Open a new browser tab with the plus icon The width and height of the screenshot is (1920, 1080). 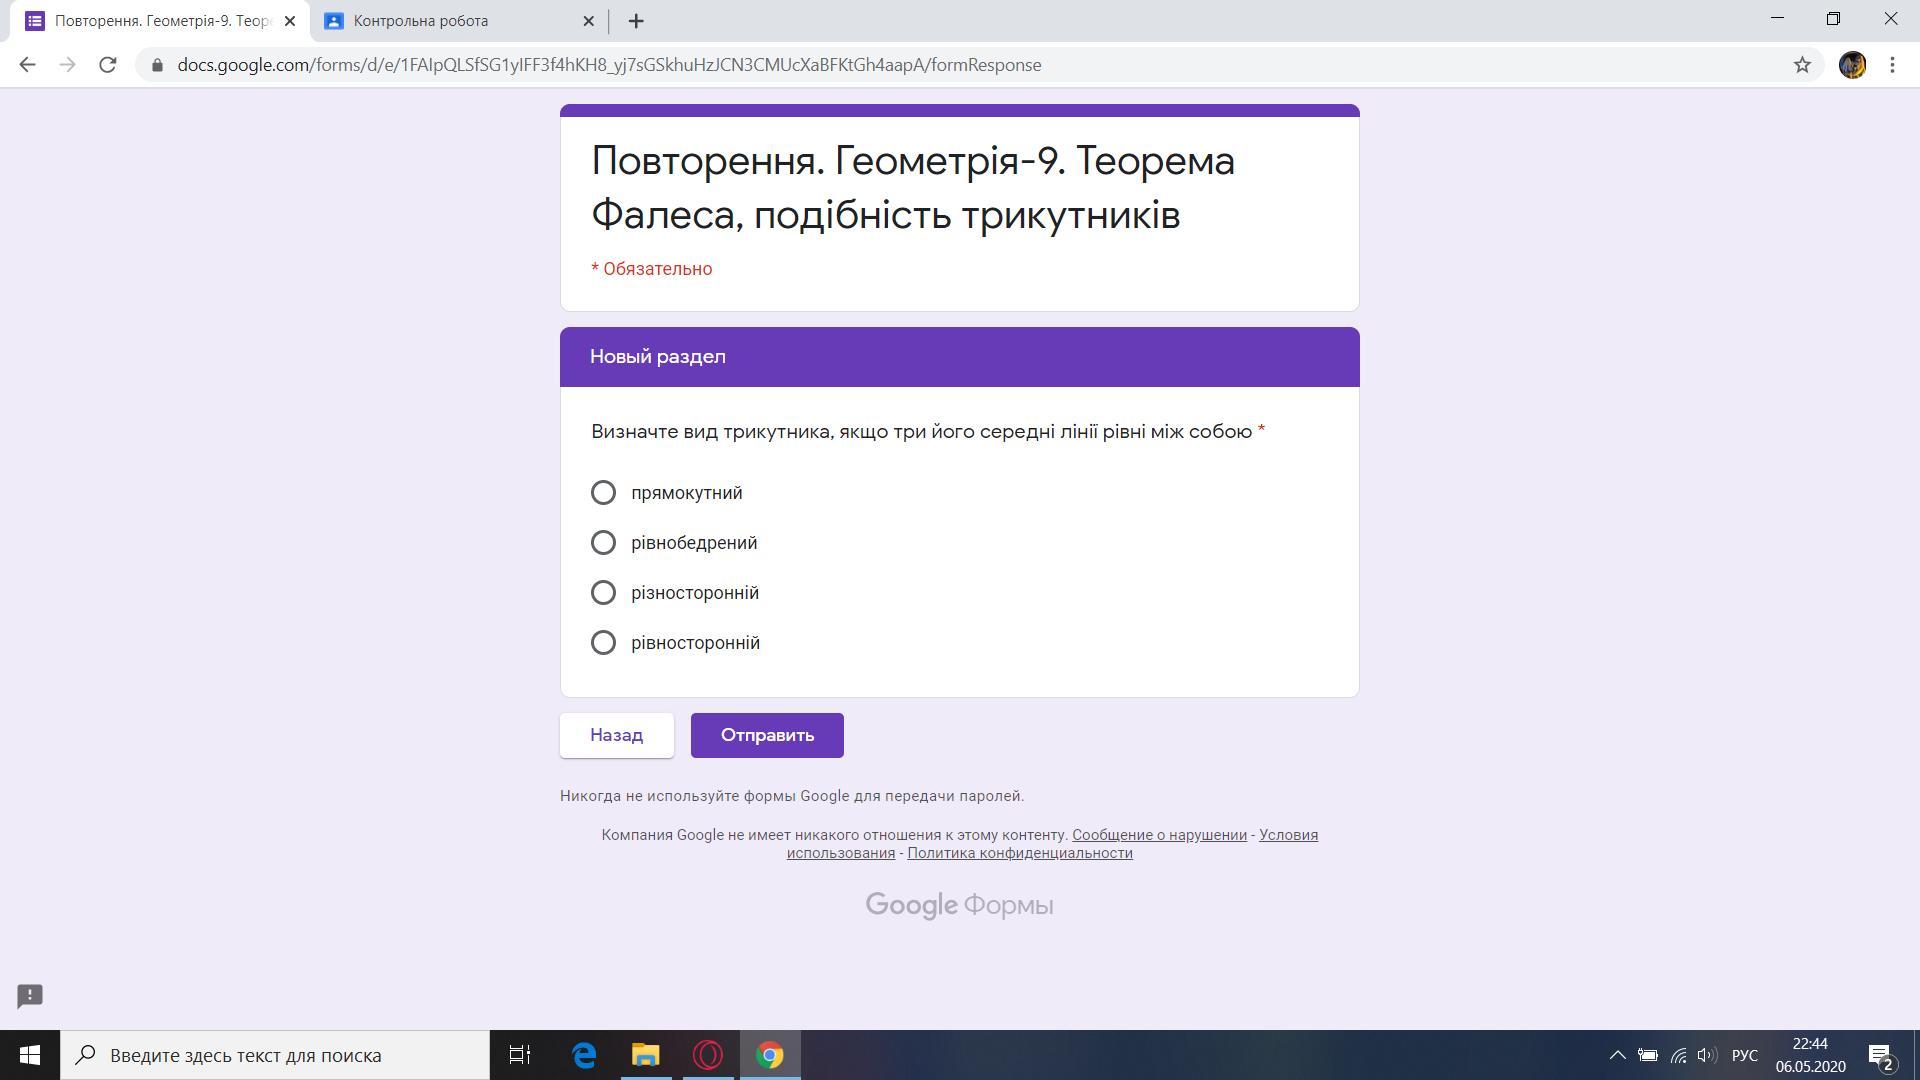point(636,21)
